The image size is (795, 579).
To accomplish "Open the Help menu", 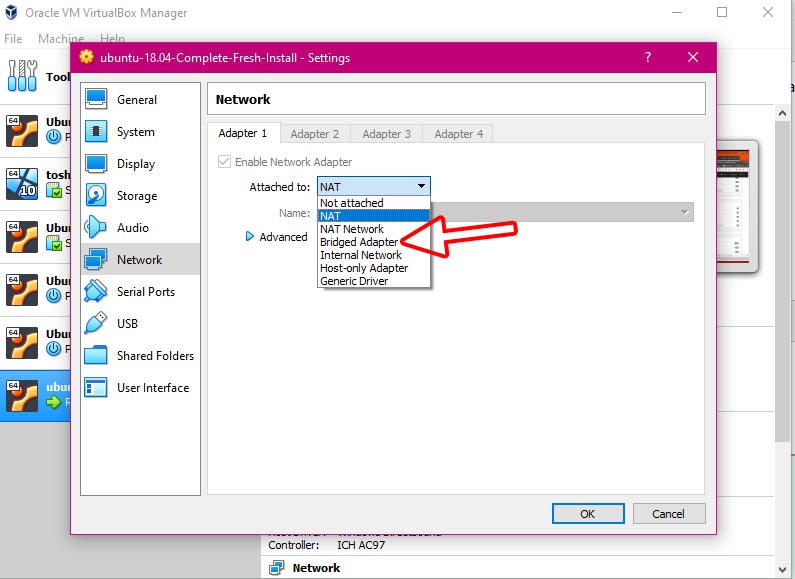I will (112, 39).
